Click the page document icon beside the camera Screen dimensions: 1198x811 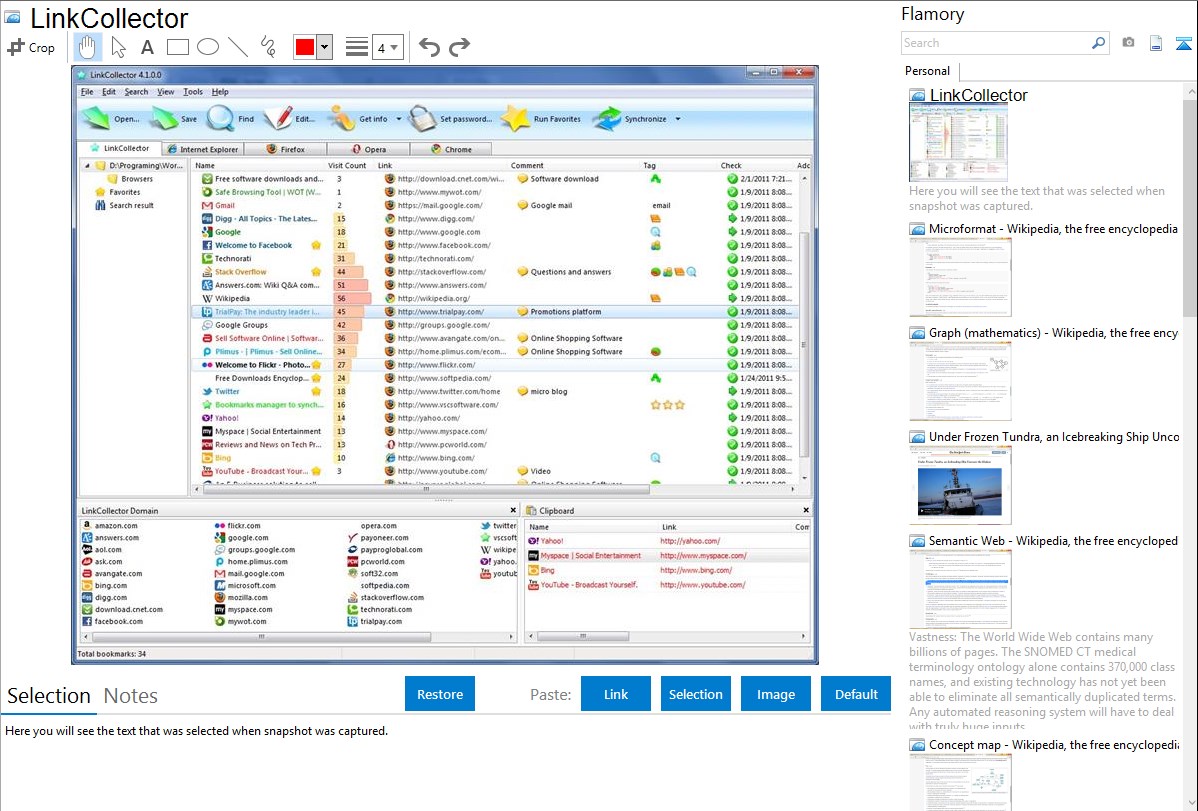click(x=1156, y=43)
